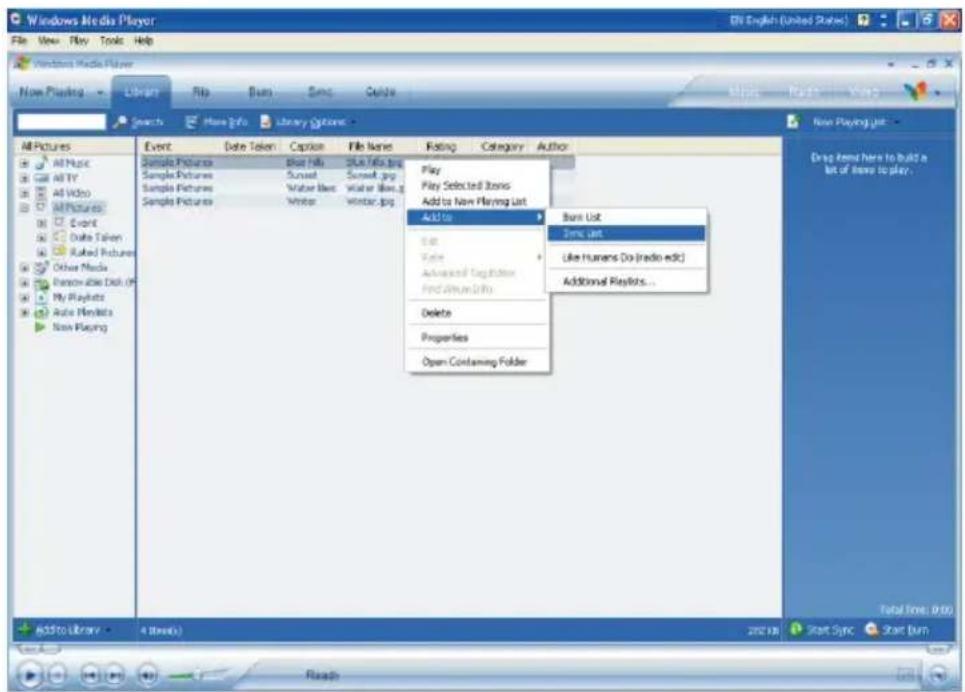This screenshot has width=965, height=692.
Task: Expand the Event tree node
Action: point(42,223)
